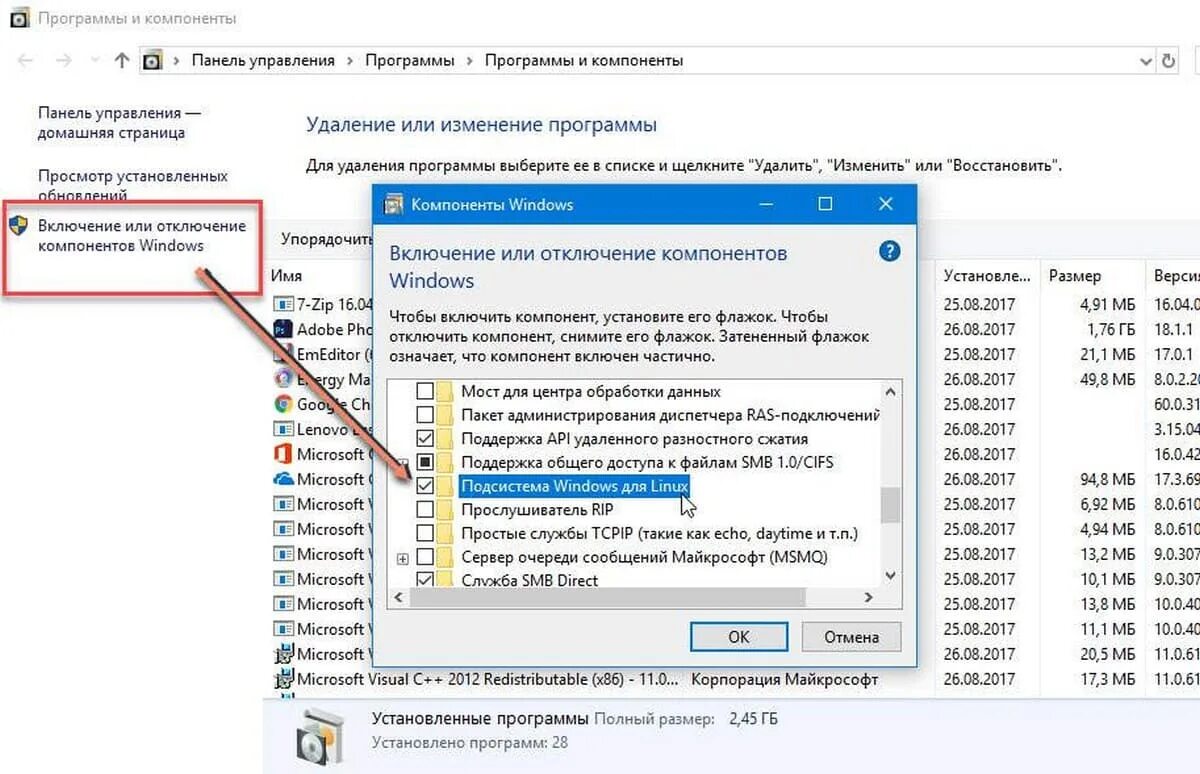Click Отмена button in dialog
Viewport: 1200px width, 774px height.
(x=852, y=636)
